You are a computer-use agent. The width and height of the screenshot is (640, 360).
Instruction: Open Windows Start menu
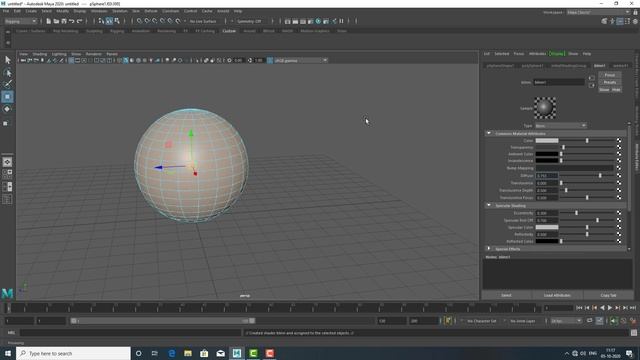pos(8,353)
